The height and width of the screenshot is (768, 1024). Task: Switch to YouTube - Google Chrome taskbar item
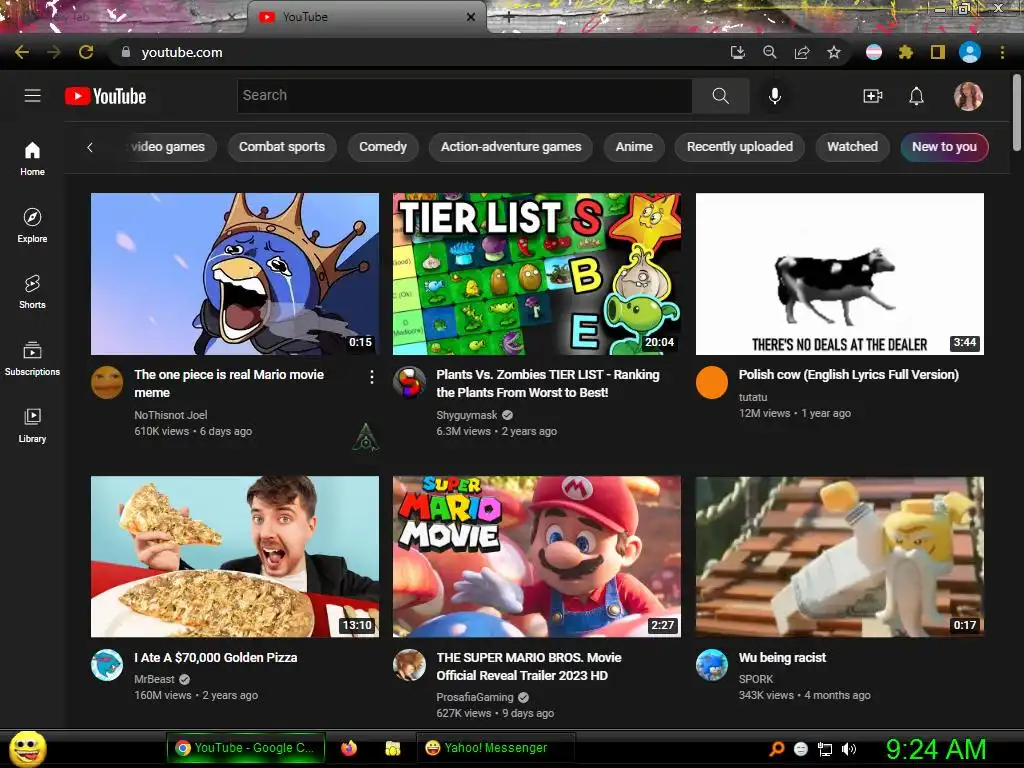coord(246,748)
